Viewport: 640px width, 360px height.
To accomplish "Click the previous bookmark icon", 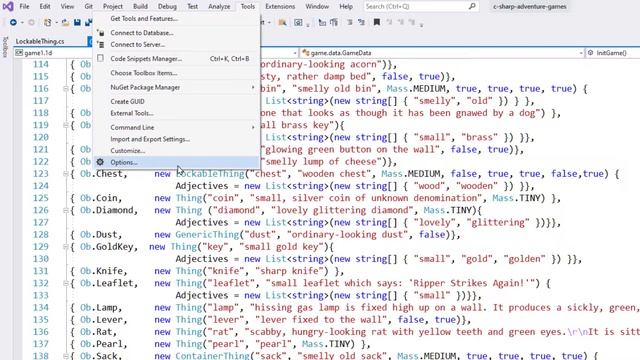I will (389, 22).
